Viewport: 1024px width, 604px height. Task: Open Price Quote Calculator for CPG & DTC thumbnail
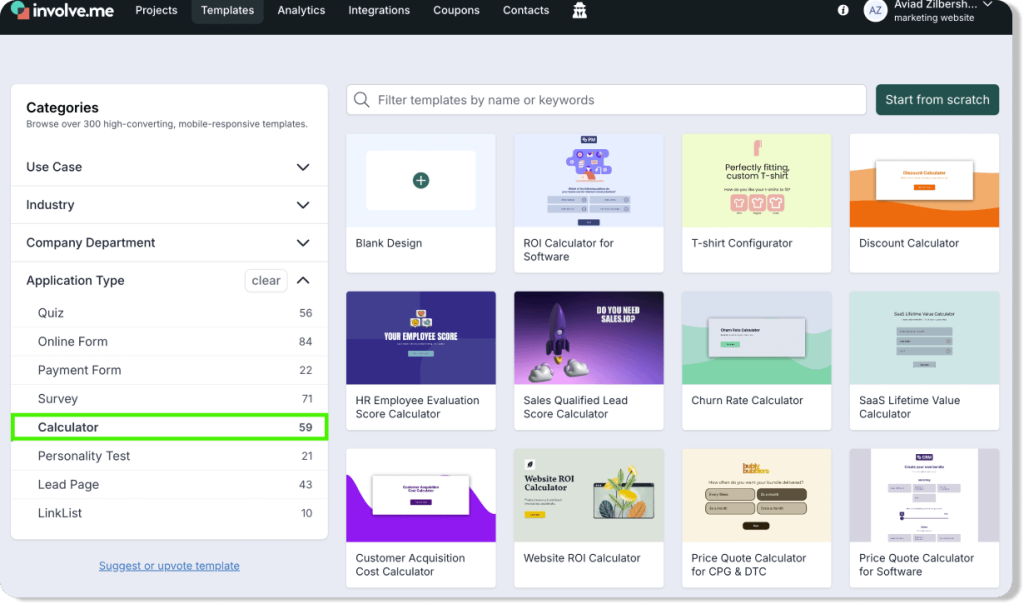[756, 496]
